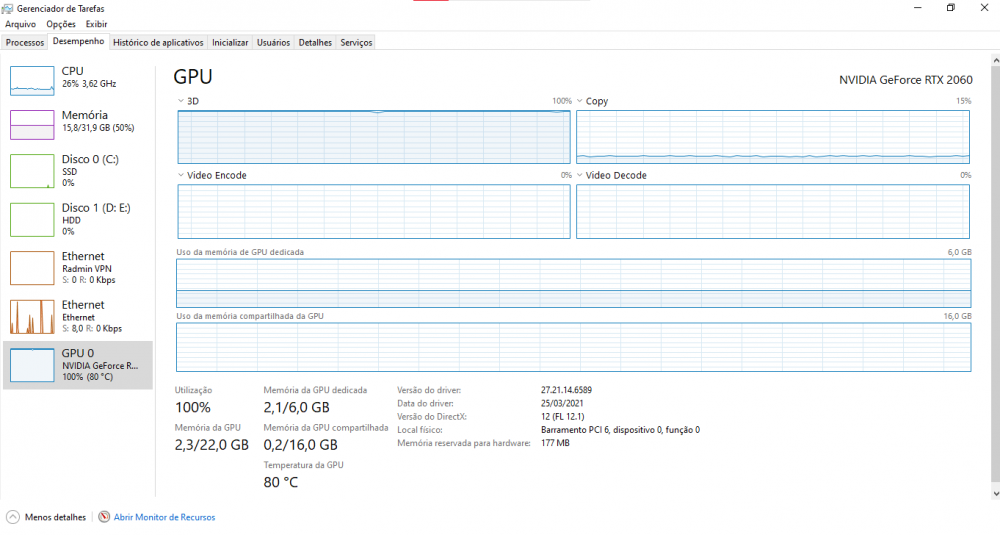Select the Memória usage thumbnail
The width and height of the screenshot is (1000, 535).
[x=31, y=124]
